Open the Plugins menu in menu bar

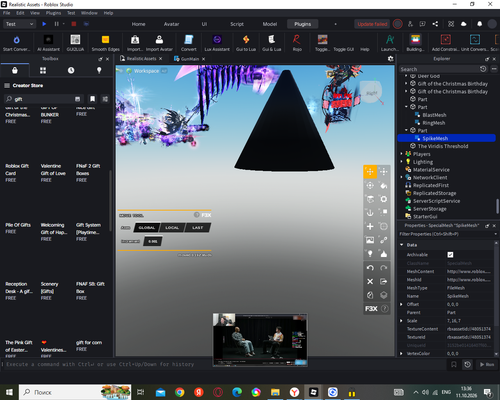pyautogui.click(x=53, y=13)
